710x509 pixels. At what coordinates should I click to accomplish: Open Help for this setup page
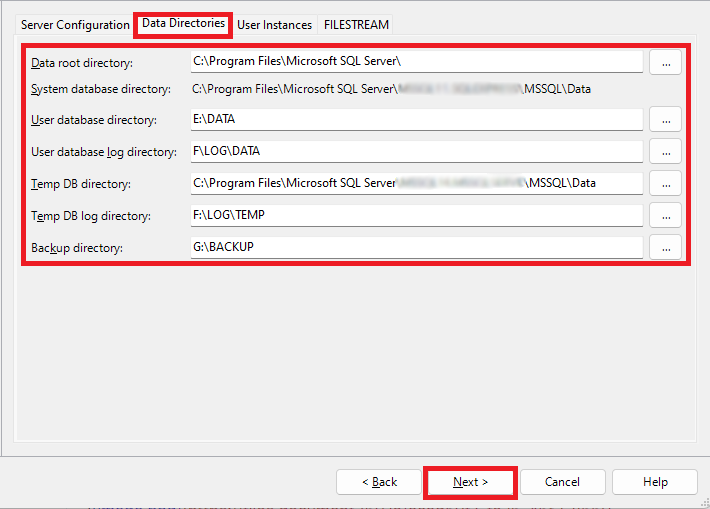(655, 482)
